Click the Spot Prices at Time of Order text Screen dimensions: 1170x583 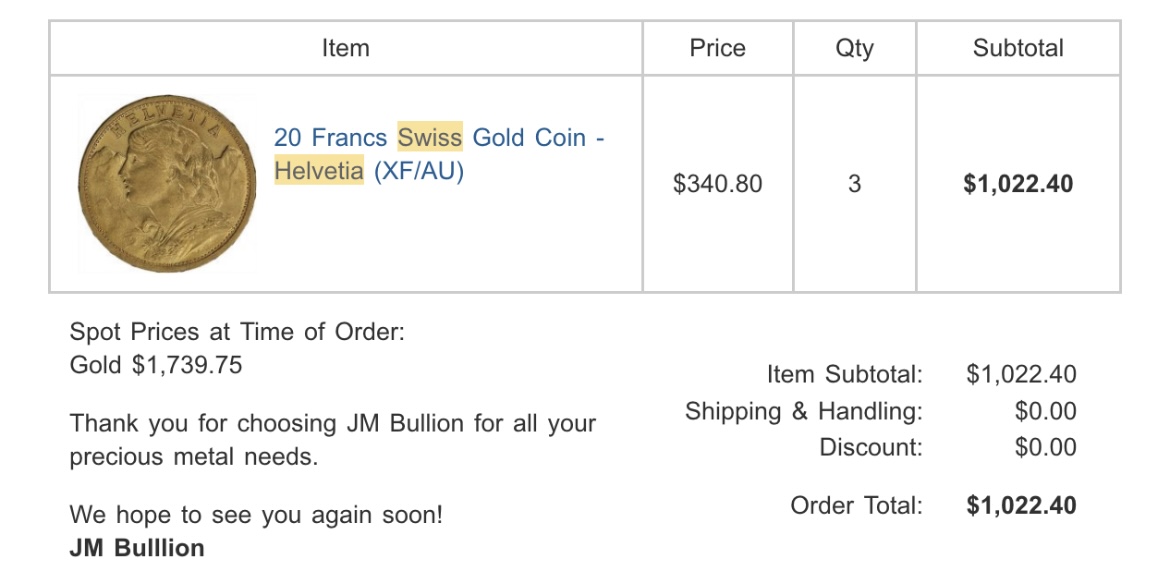click(237, 332)
